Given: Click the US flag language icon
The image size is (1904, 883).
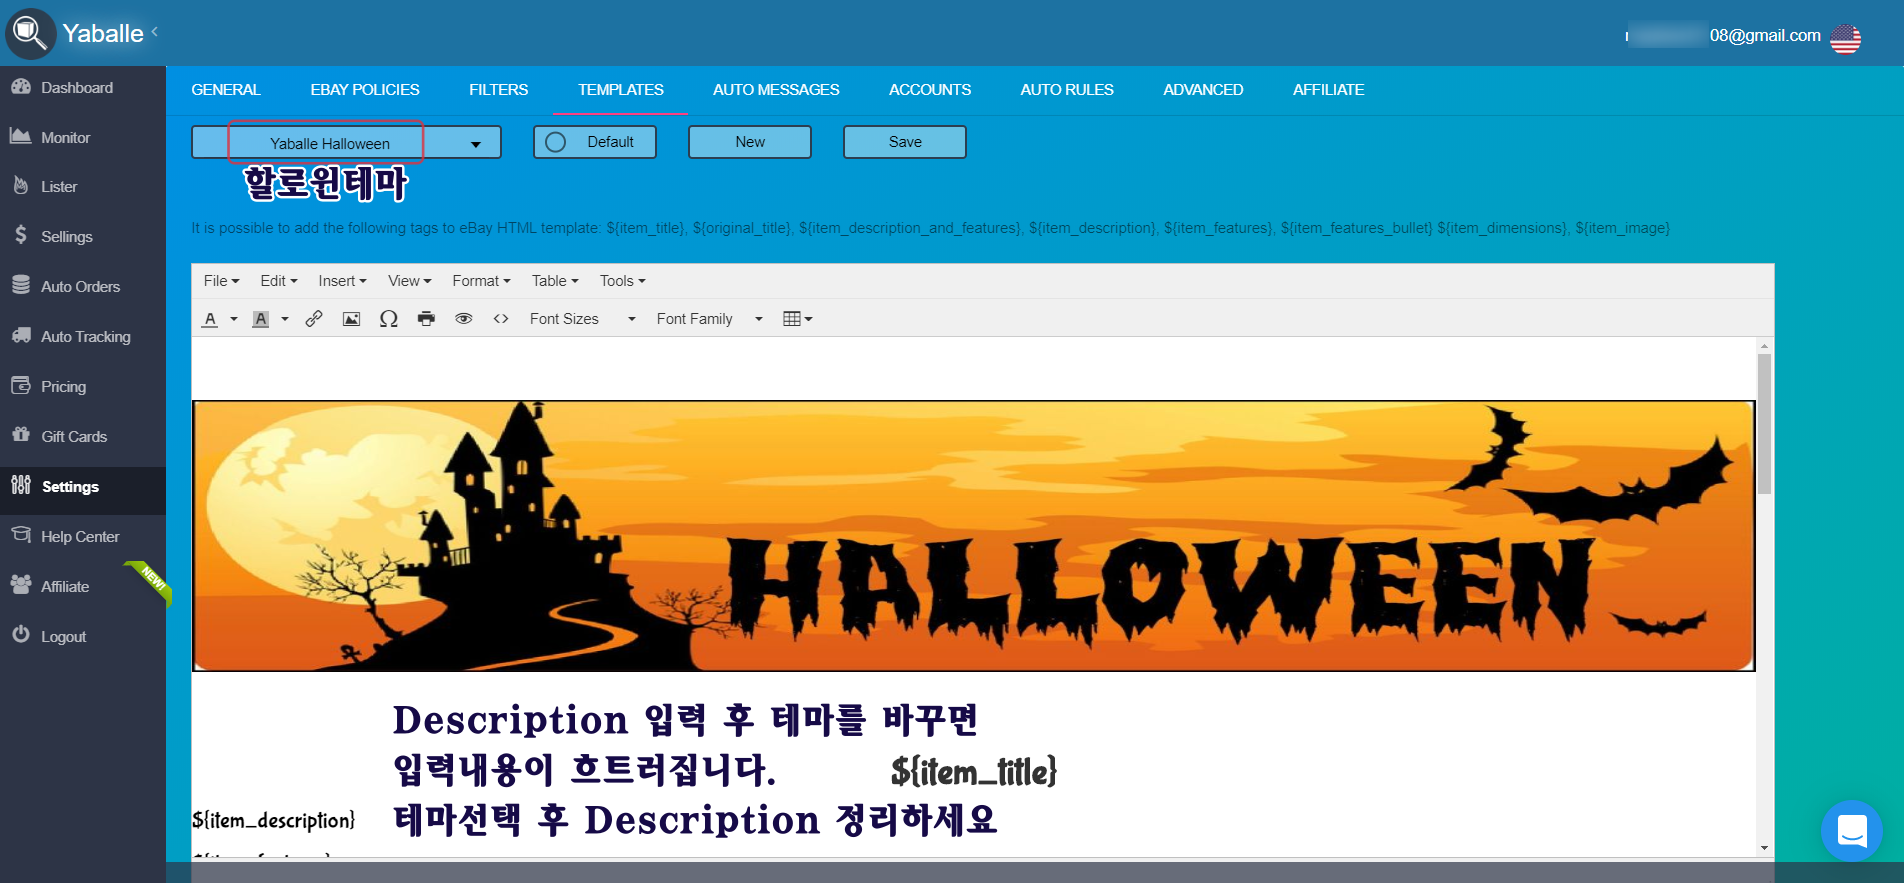Looking at the screenshot, I should coord(1845,39).
